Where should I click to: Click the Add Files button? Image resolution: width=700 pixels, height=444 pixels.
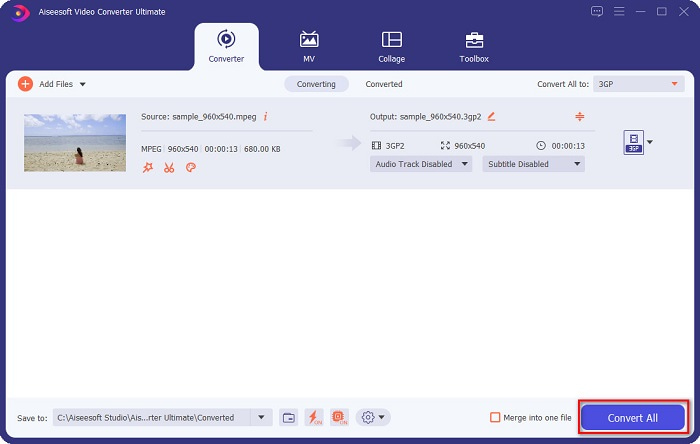click(47, 84)
